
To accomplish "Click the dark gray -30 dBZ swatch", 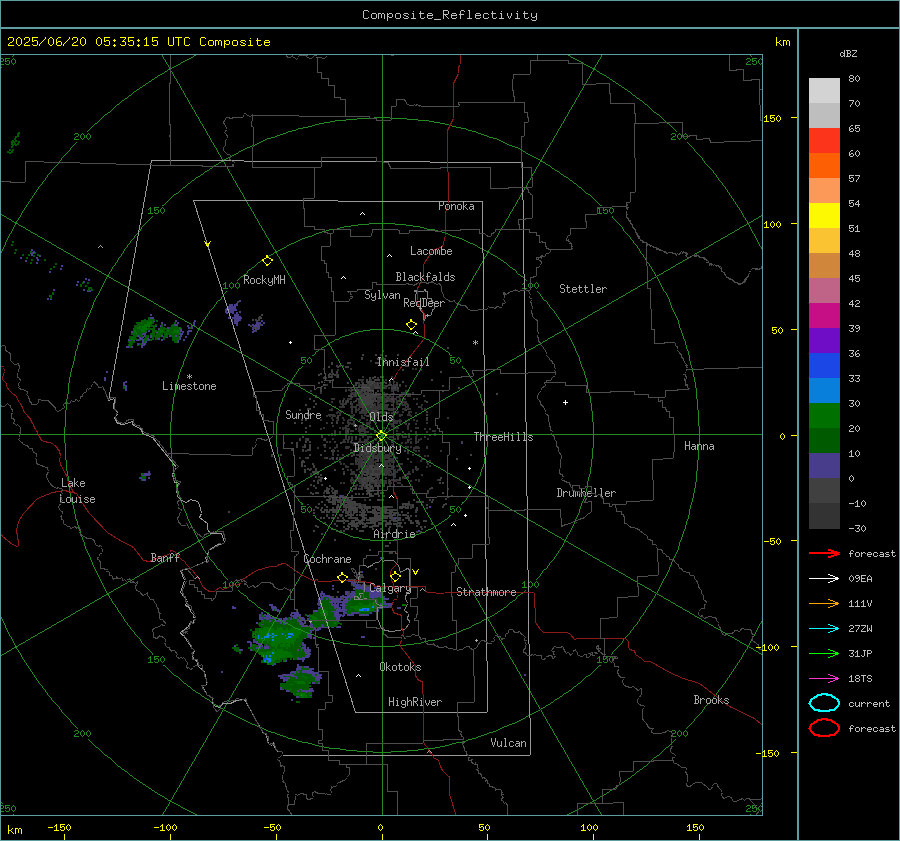I will 824,516.
